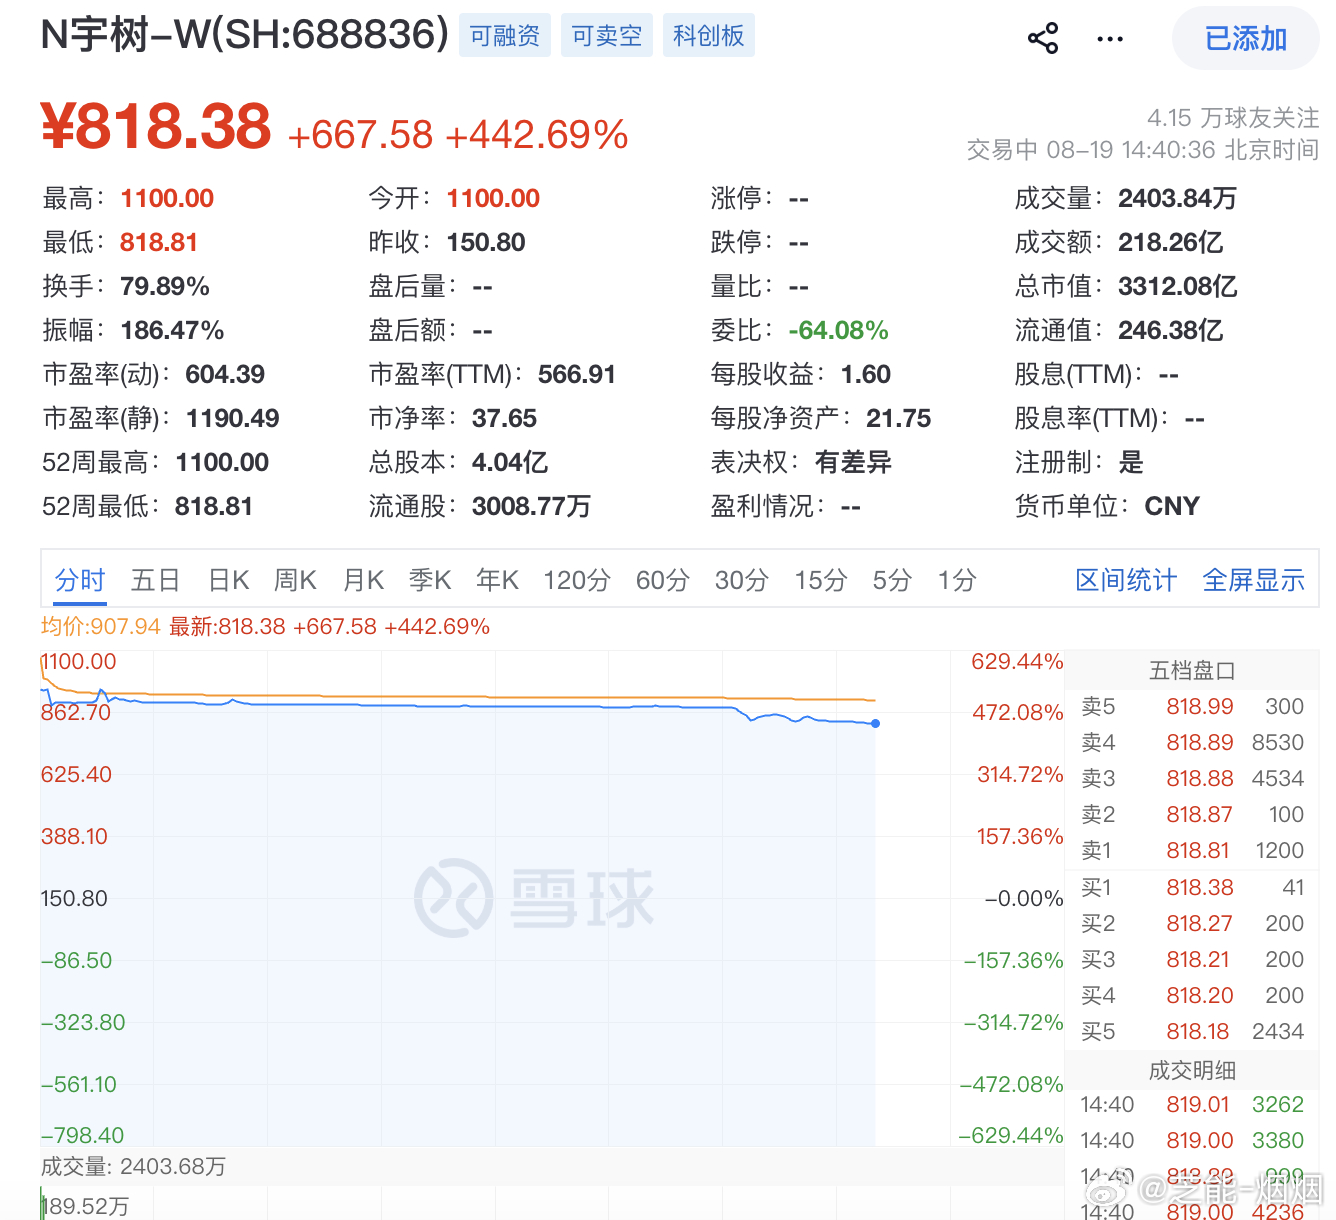Click the 可卖空 tag
The image size is (1336, 1220).
607,36
